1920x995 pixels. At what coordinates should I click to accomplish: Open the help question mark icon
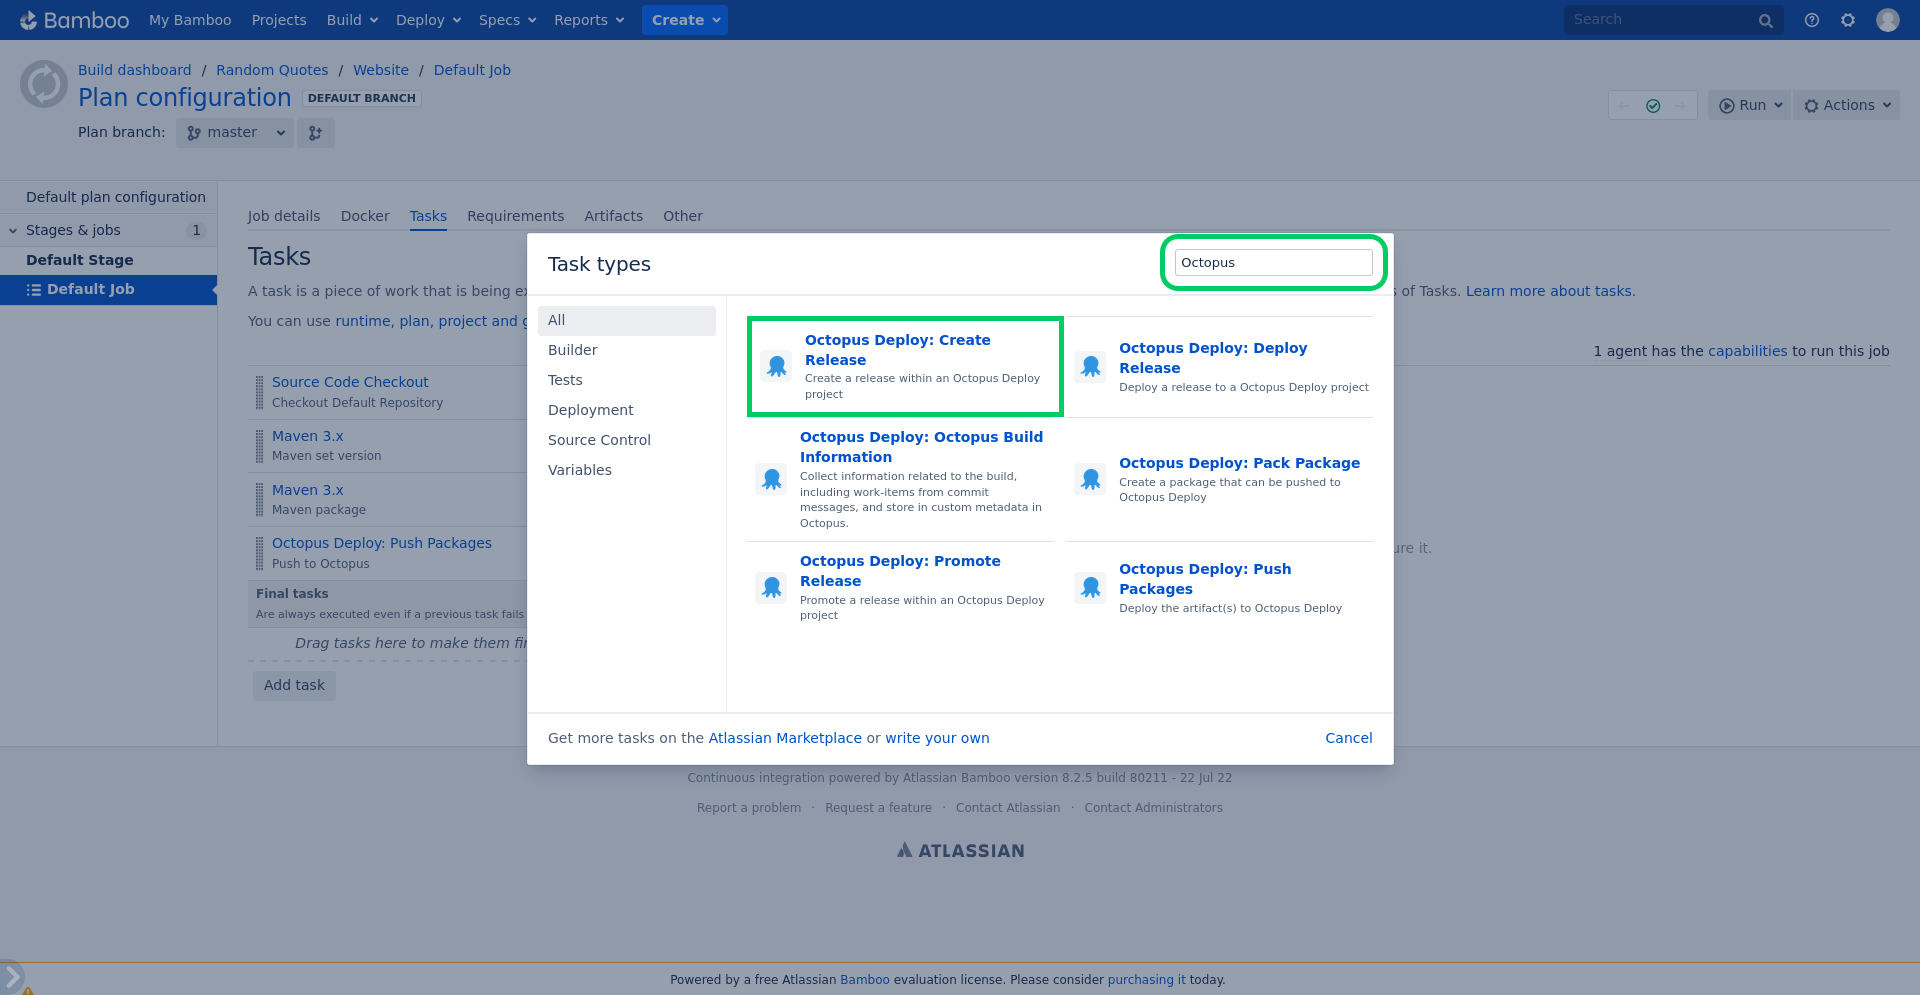(1811, 20)
